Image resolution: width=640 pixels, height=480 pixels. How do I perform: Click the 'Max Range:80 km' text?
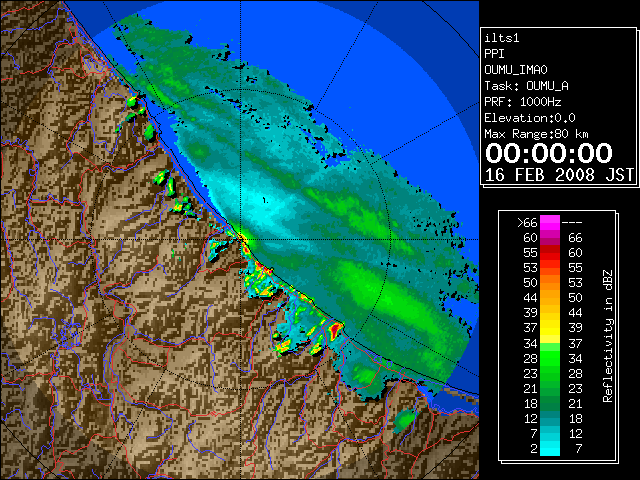coord(536,134)
